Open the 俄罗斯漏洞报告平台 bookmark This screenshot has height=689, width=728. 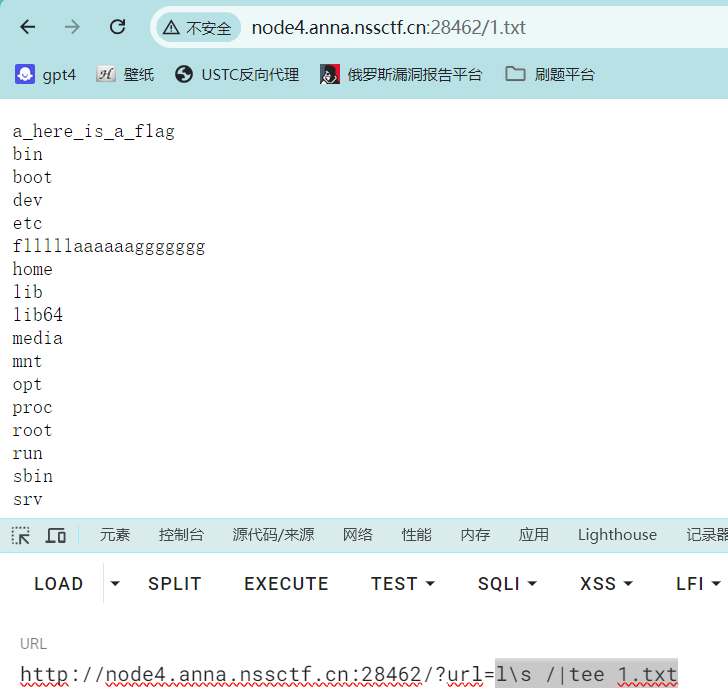pyautogui.click(x=401, y=74)
